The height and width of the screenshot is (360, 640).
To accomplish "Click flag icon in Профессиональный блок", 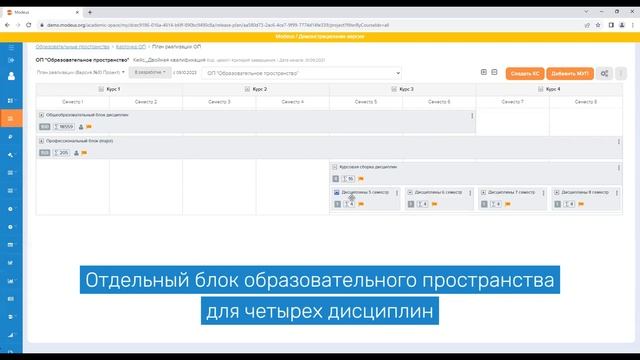I will click(x=84, y=153).
